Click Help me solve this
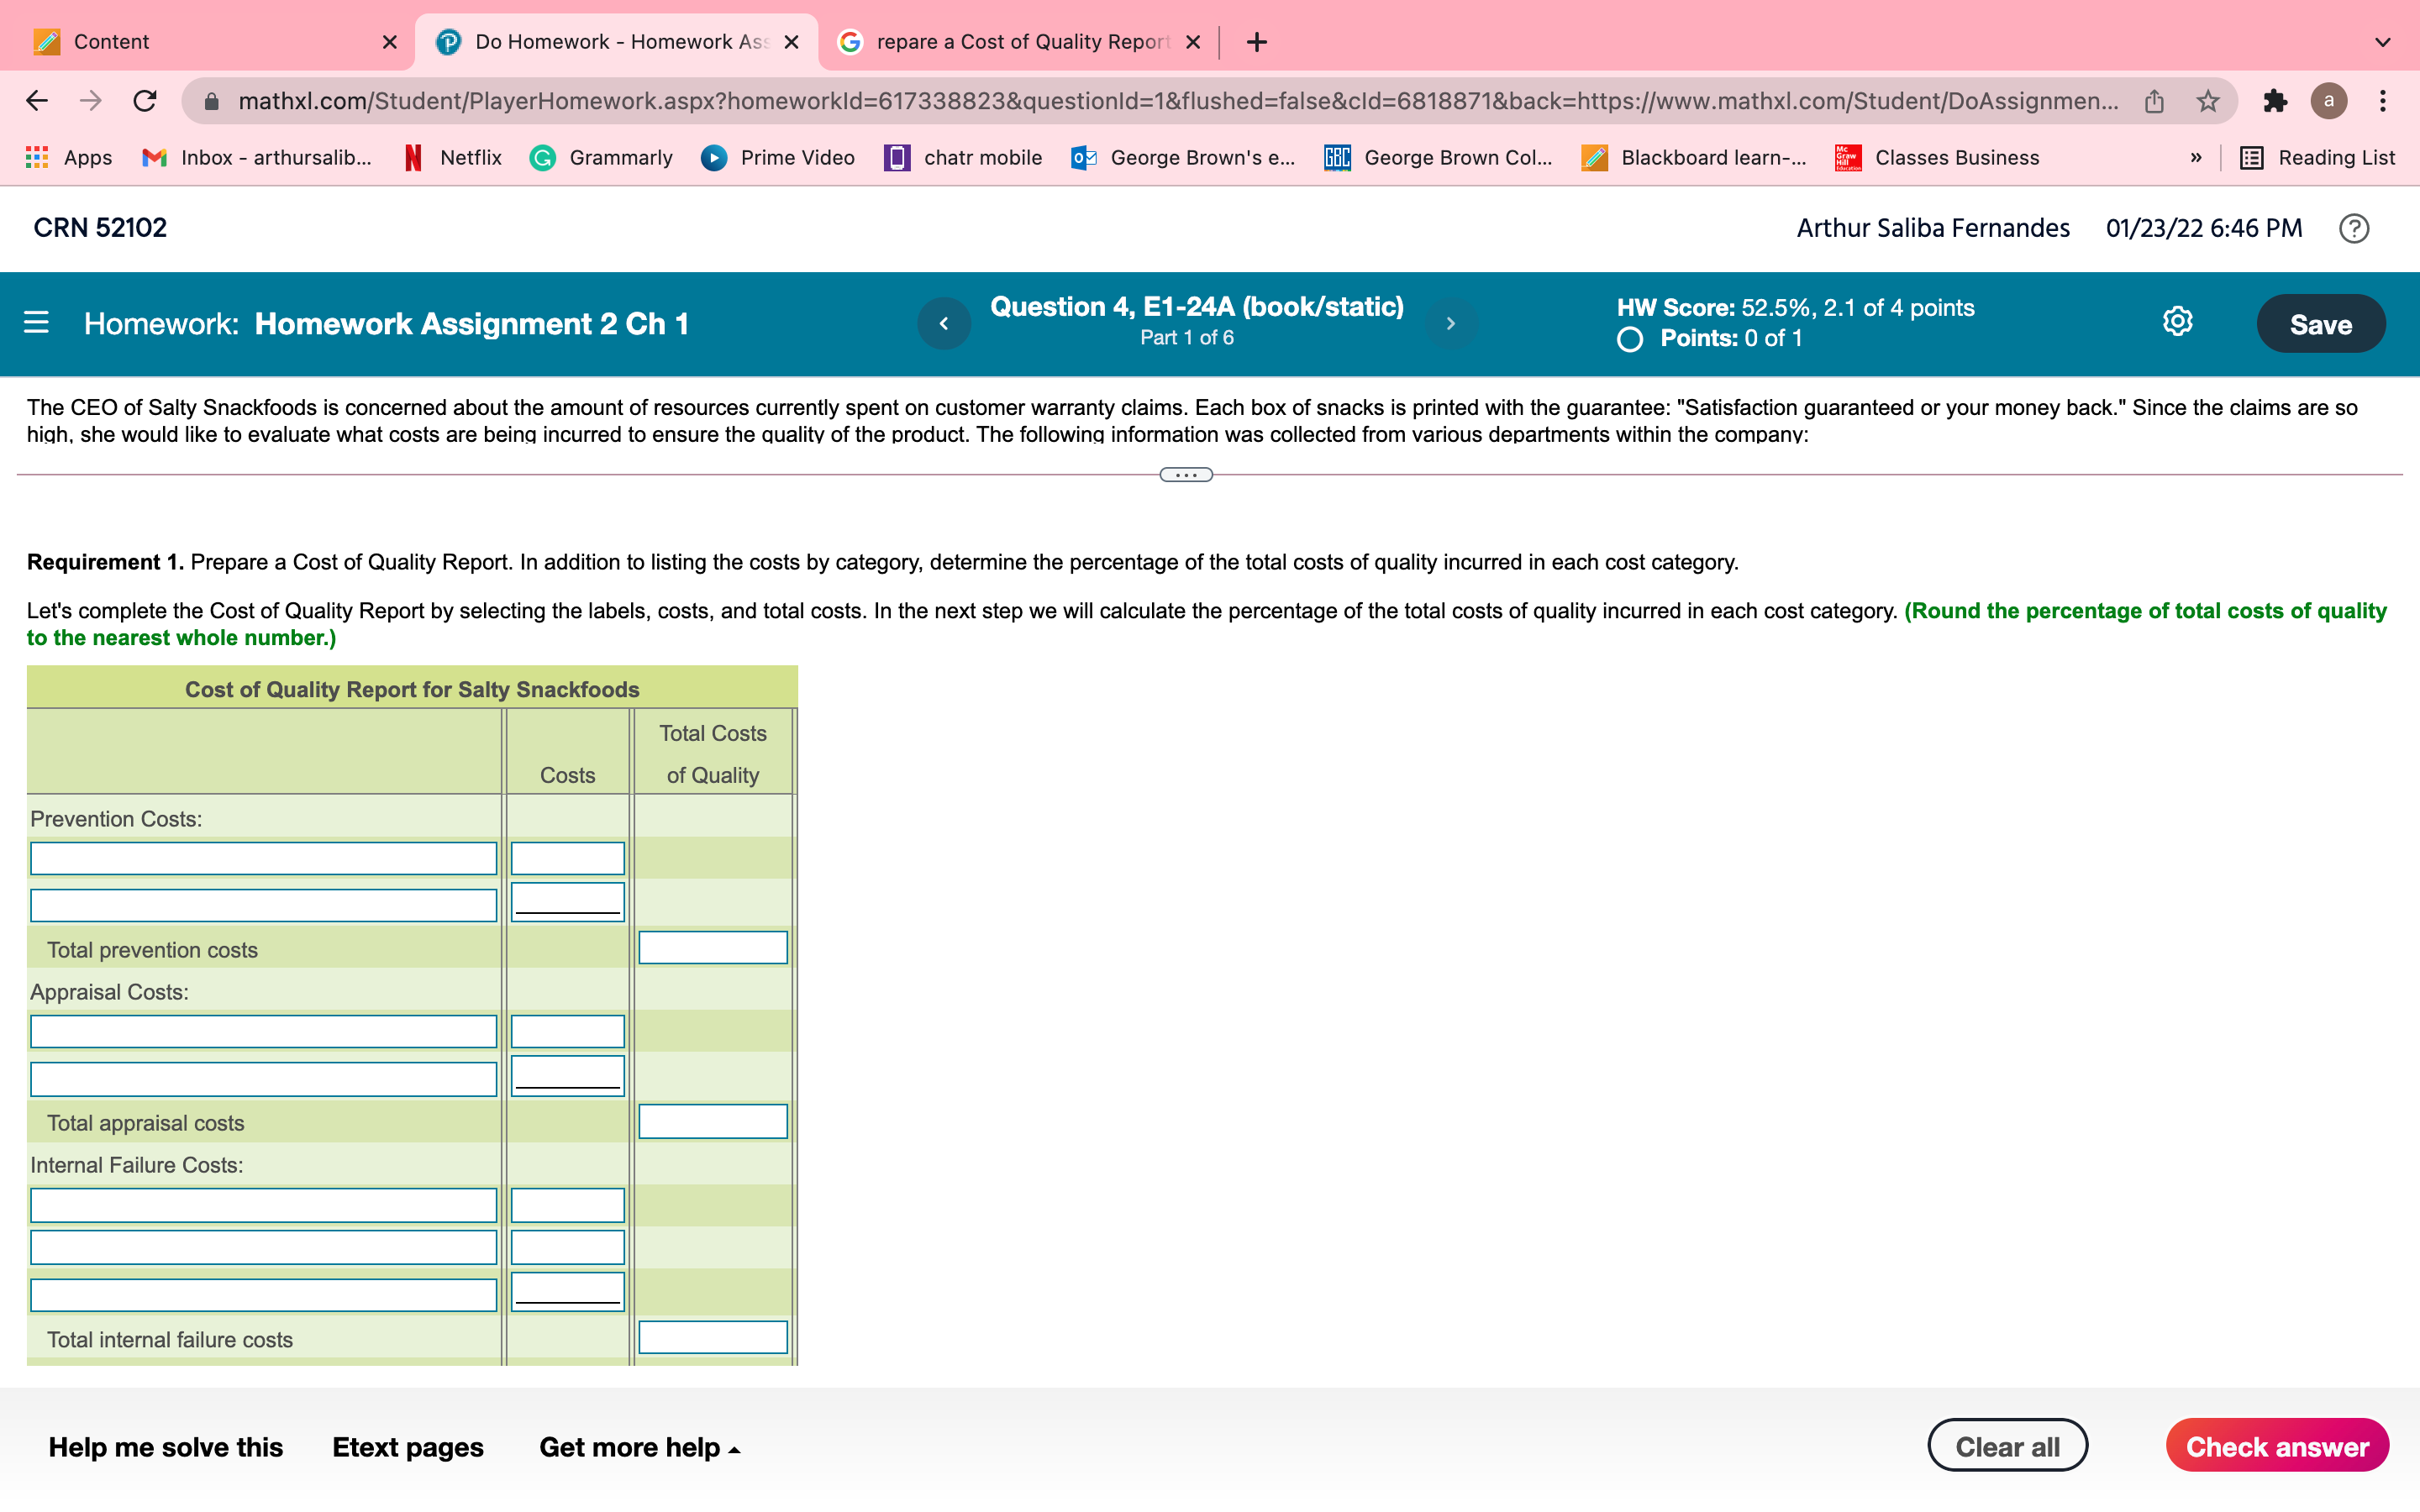Viewport: 2420px width, 1512px height. pos(166,1447)
